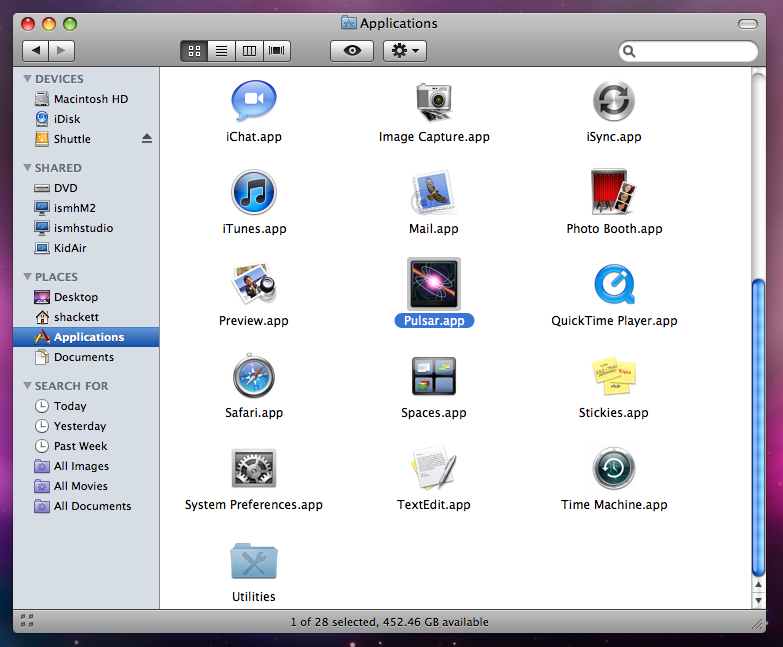Click the search magnifier icon
Viewport: 783px width, 647px height.
click(x=629, y=51)
